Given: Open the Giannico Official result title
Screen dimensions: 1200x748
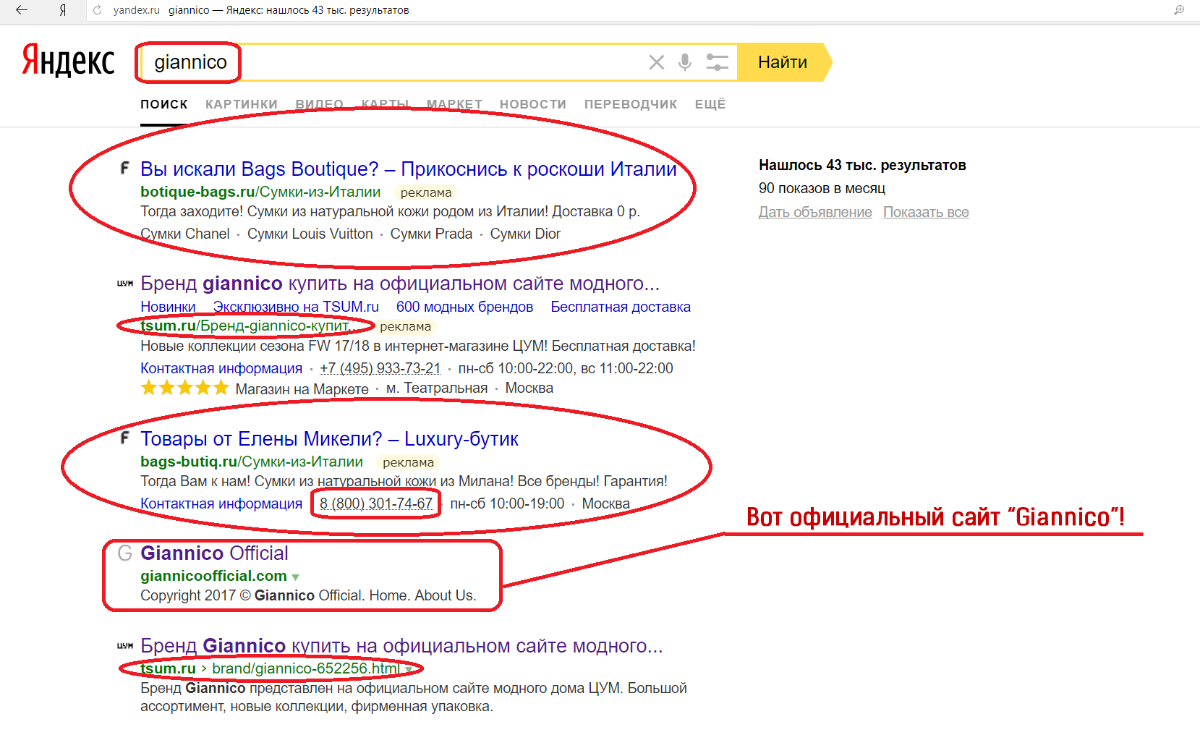Looking at the screenshot, I should [214, 553].
